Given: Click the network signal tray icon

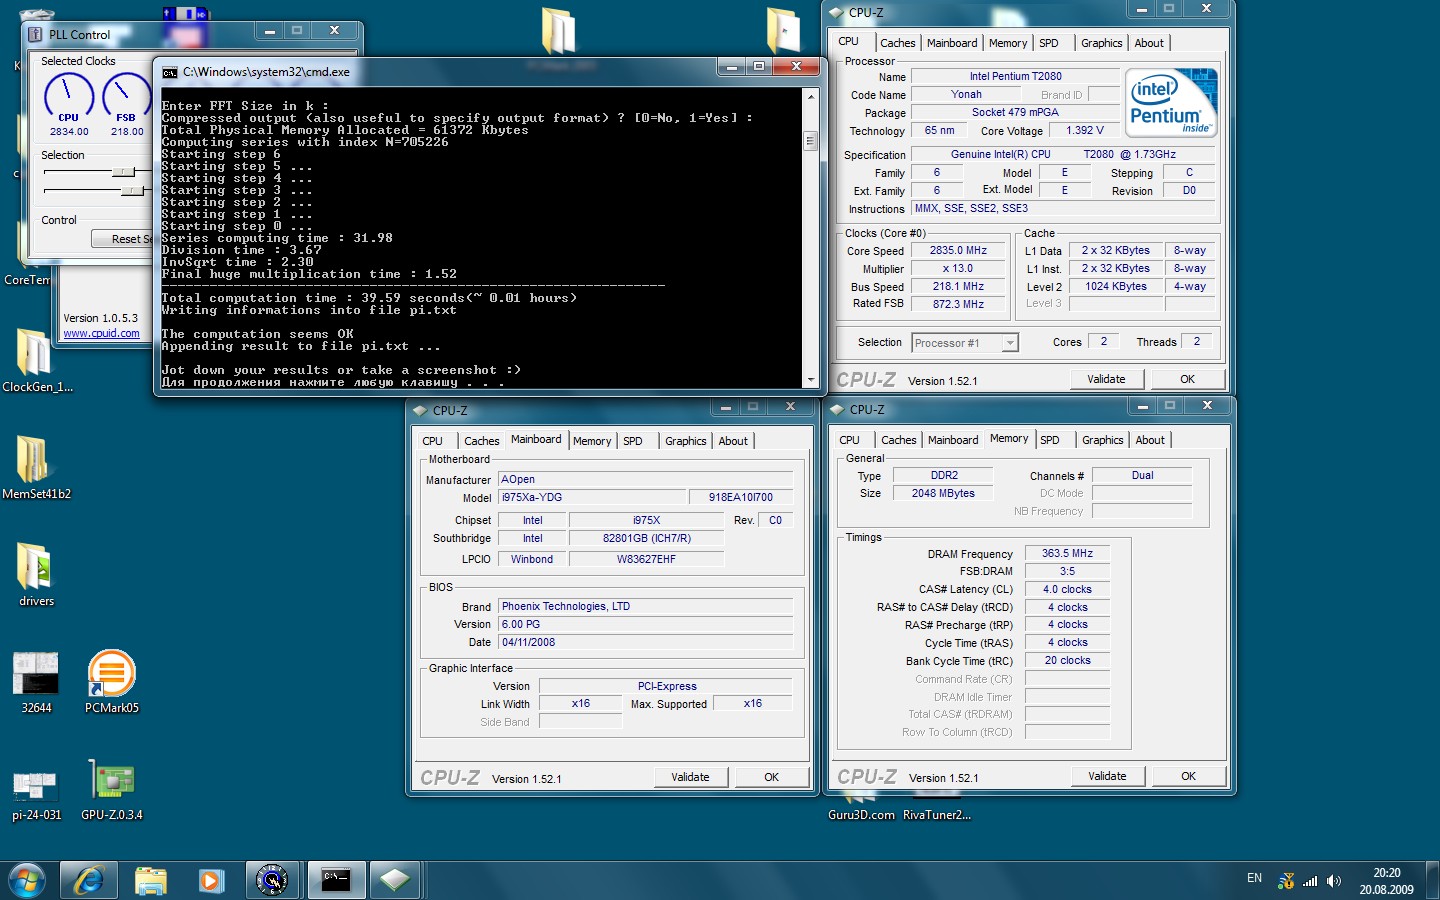Looking at the screenshot, I should click(1310, 881).
